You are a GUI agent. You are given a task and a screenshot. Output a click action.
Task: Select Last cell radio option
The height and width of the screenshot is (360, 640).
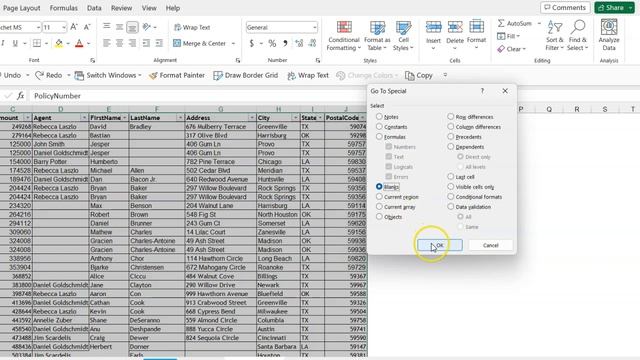[451, 176]
